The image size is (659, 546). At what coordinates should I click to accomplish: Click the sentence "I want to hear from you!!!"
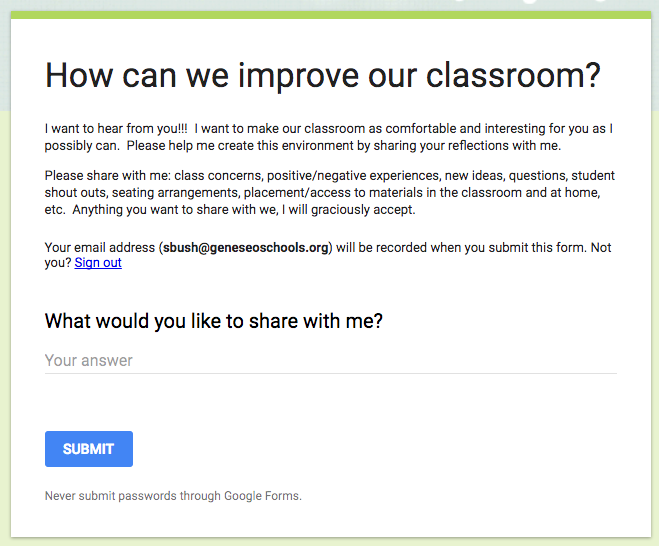(x=116, y=129)
